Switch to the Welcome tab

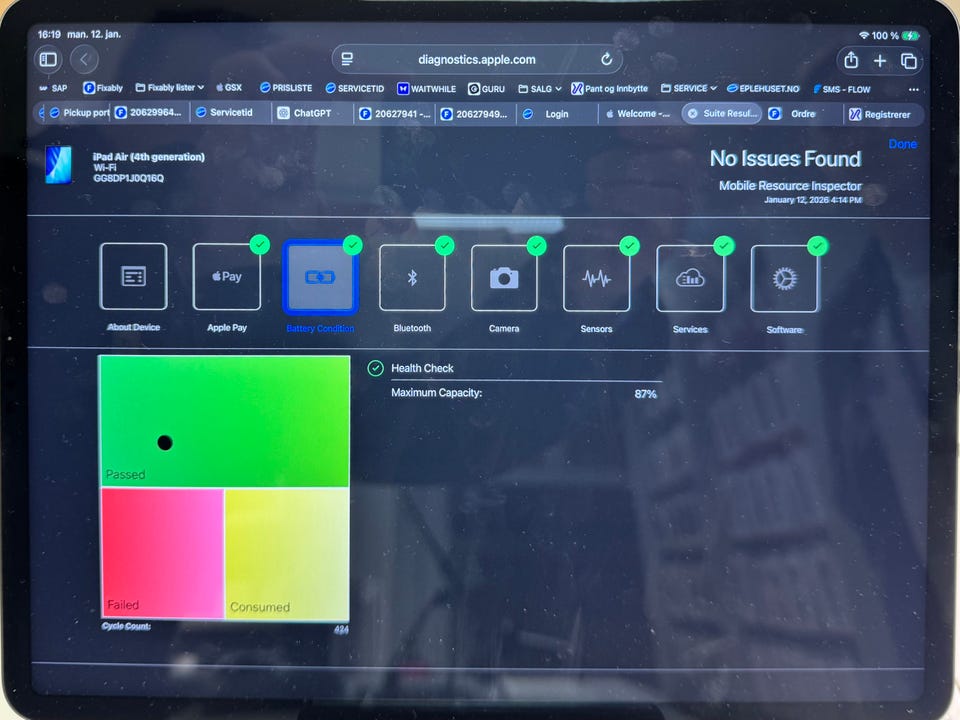point(637,114)
